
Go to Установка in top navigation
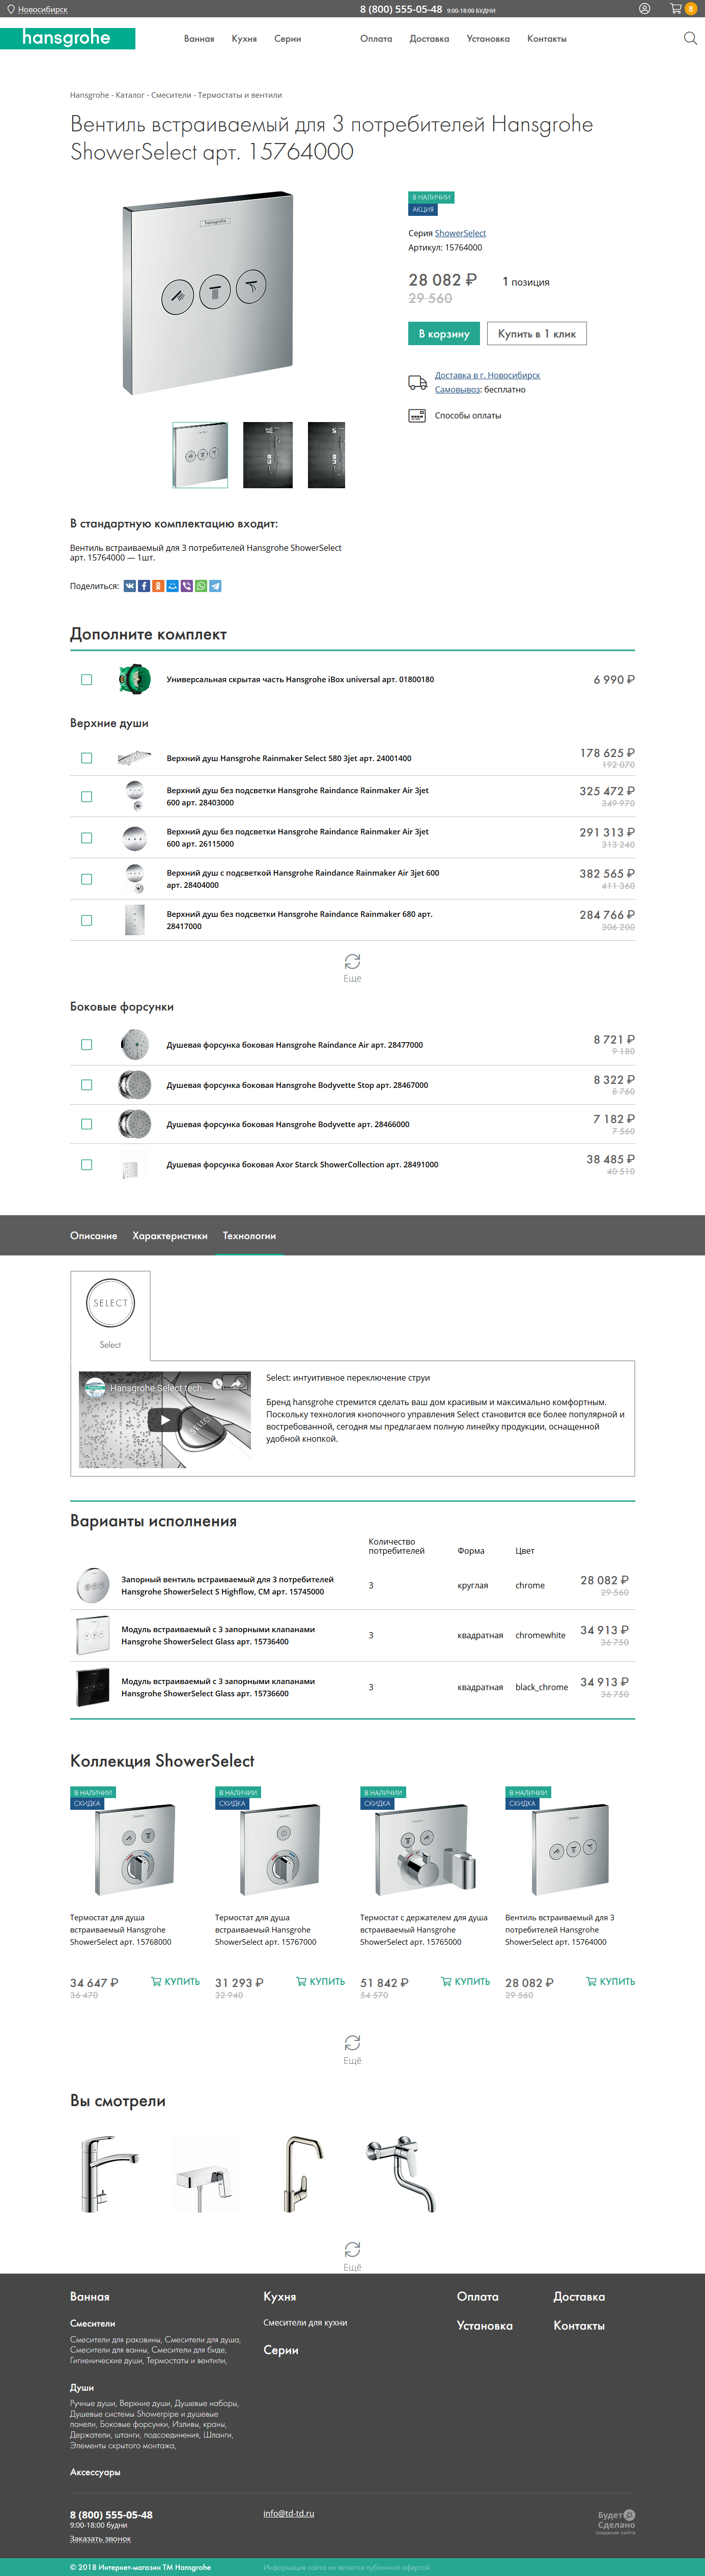tap(488, 39)
